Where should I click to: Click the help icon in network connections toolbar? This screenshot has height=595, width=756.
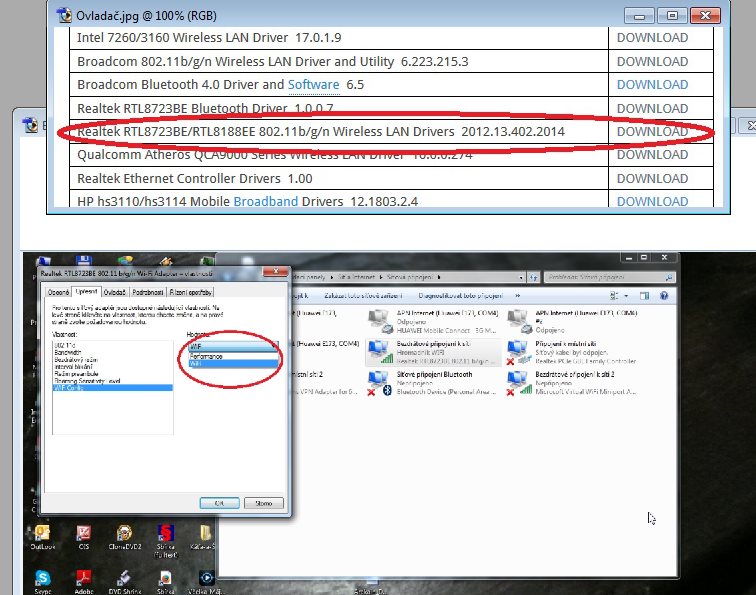click(x=663, y=296)
